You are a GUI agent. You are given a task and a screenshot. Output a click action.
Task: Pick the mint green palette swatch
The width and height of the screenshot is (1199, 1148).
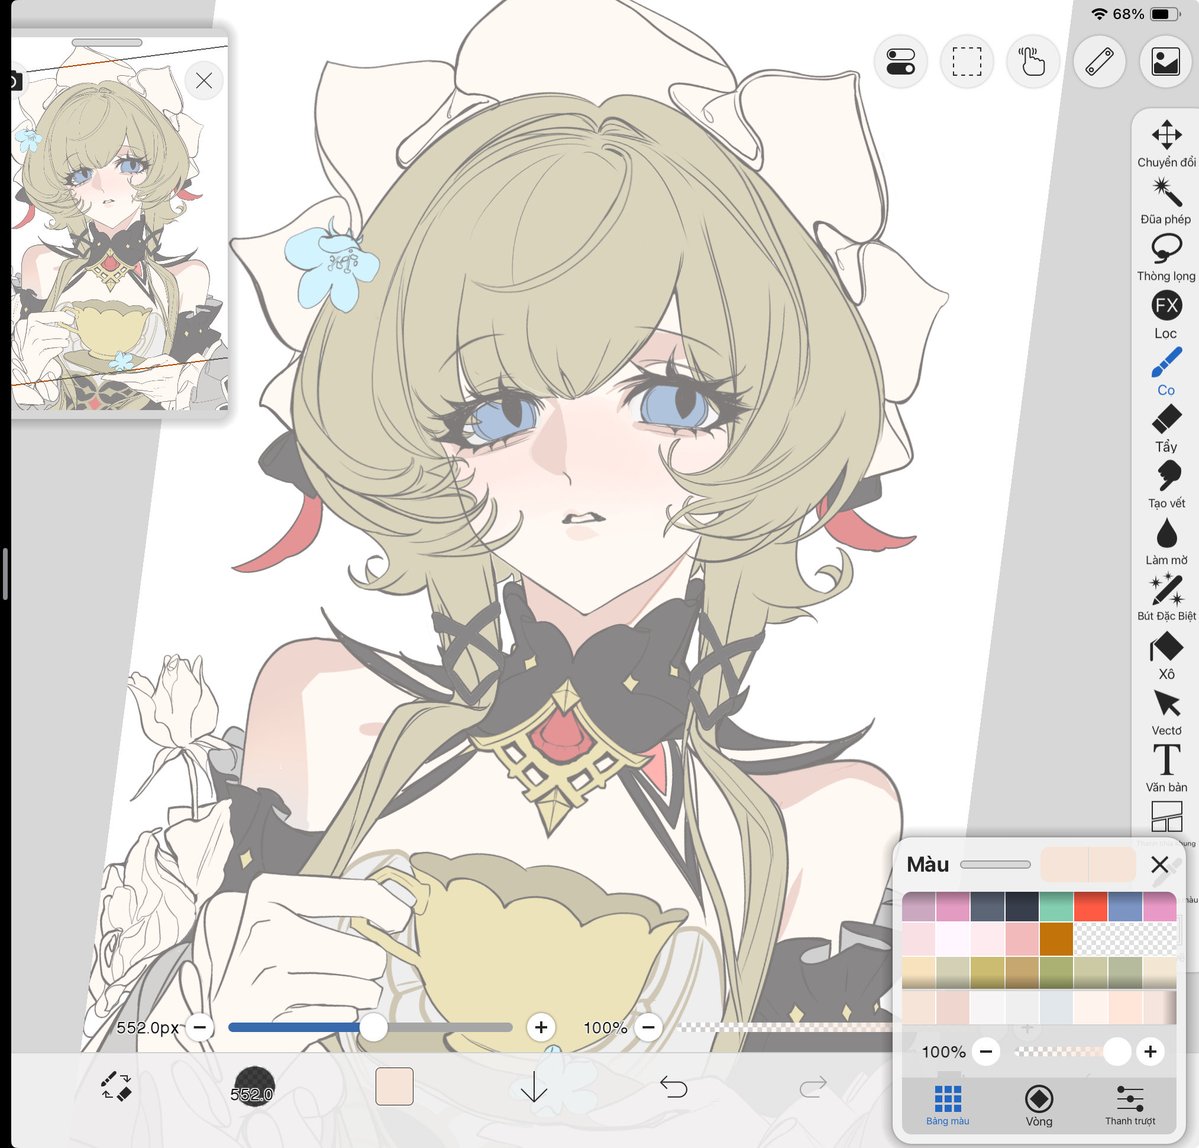1056,906
